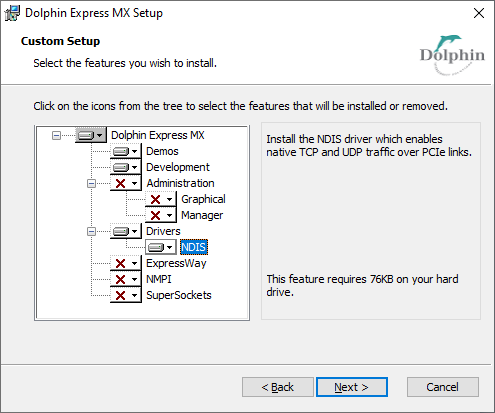Screen dimensions: 495x413
Task: Close the Dolphin Express MX Setup window
Action: [479, 13]
